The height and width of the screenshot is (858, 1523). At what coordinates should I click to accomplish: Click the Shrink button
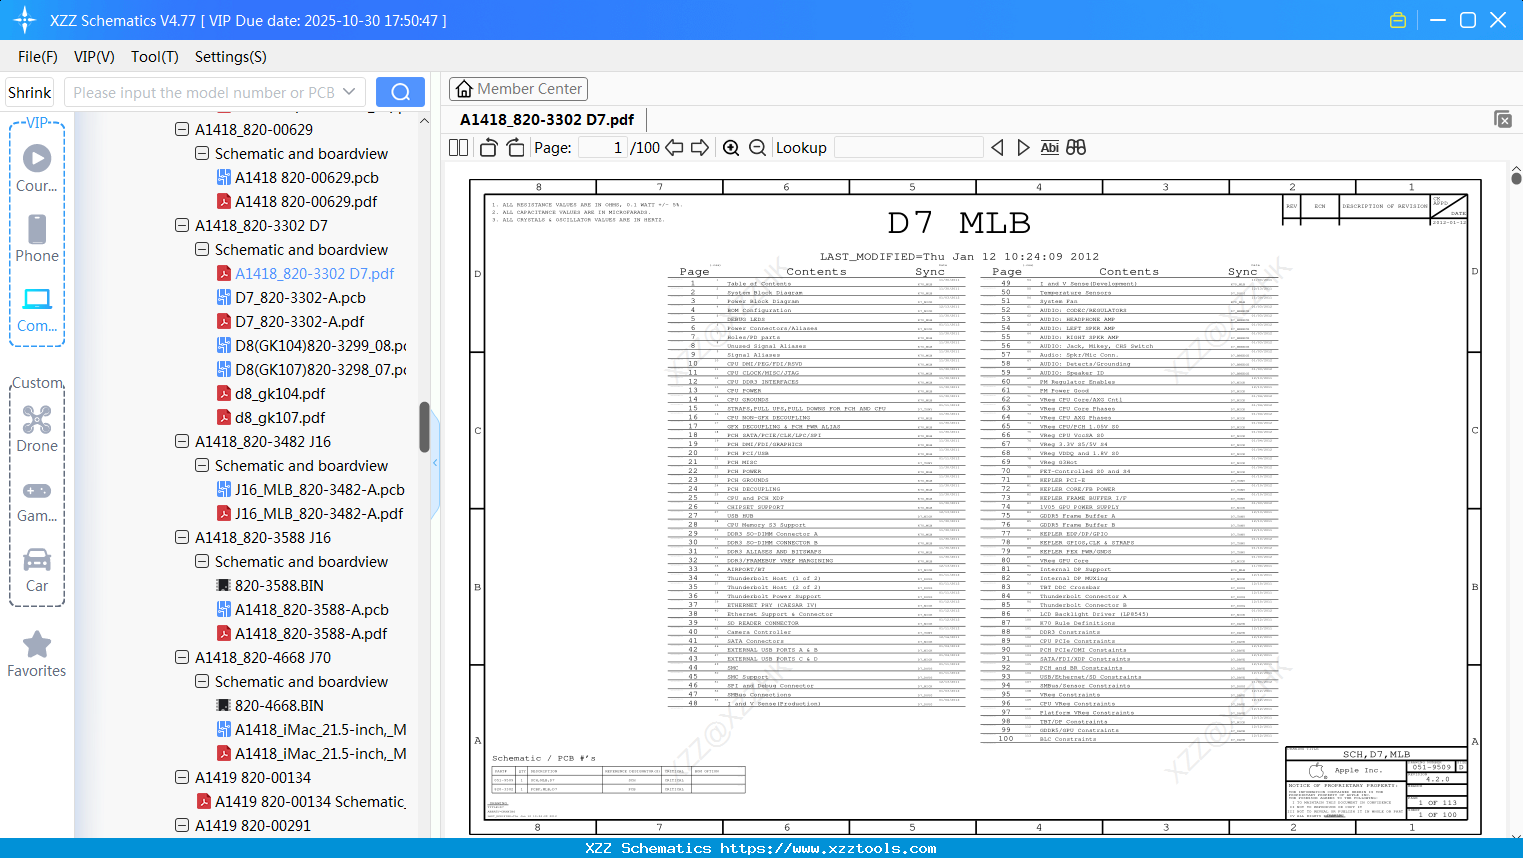click(30, 92)
